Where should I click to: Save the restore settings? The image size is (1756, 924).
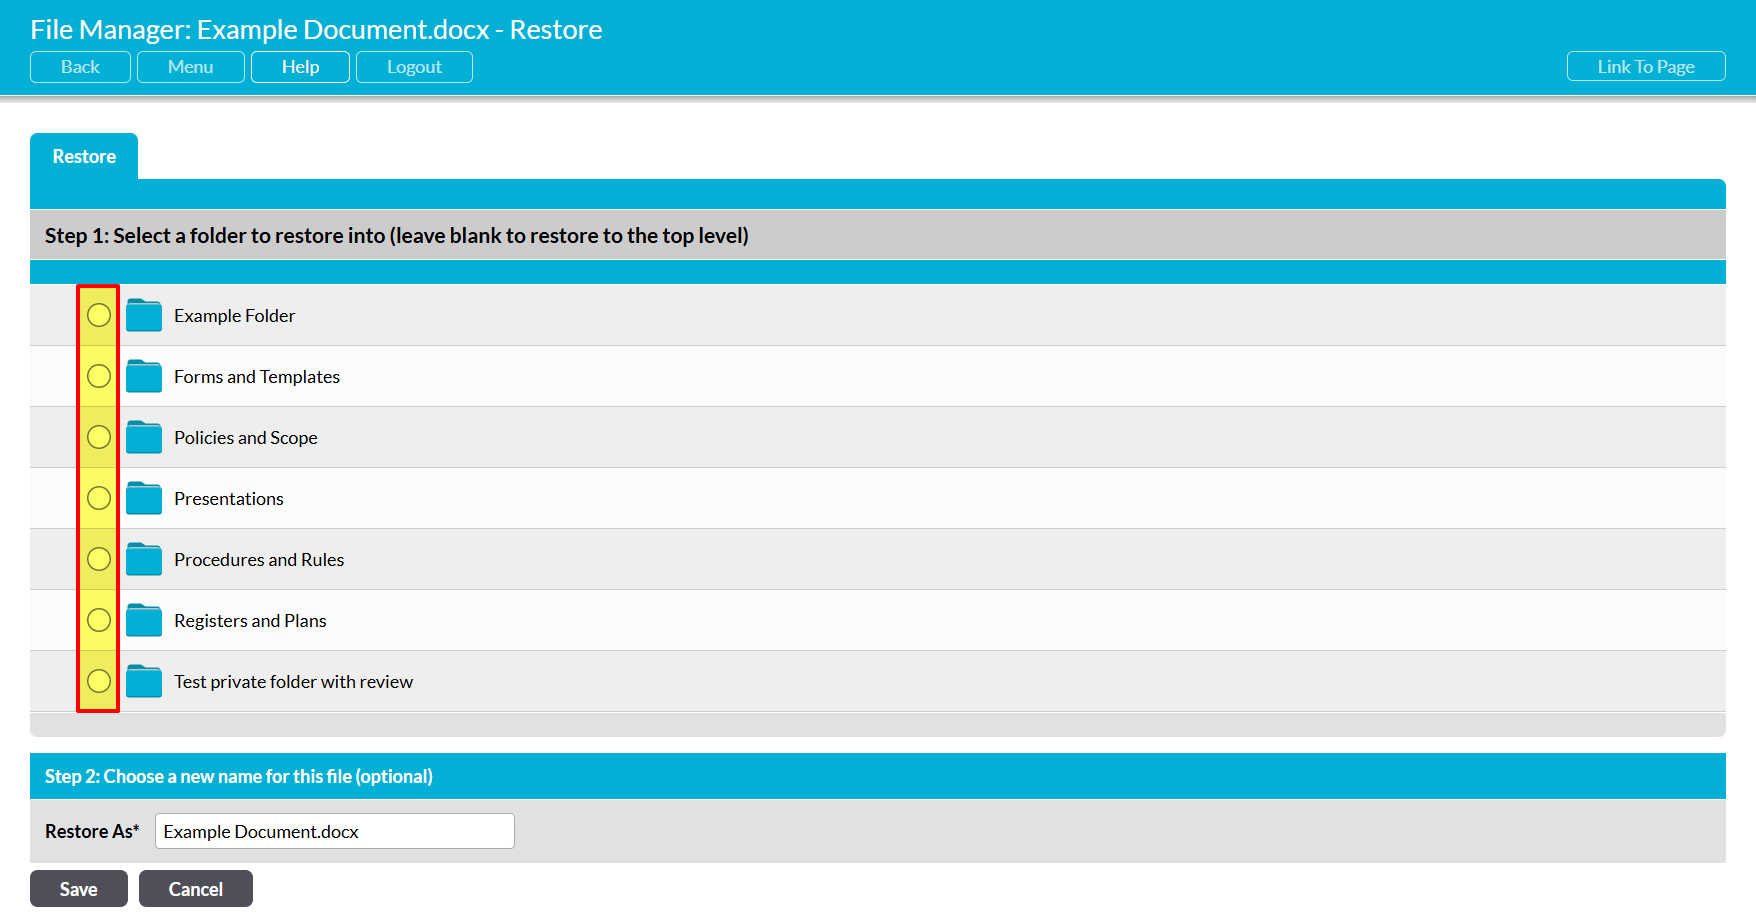coord(79,889)
